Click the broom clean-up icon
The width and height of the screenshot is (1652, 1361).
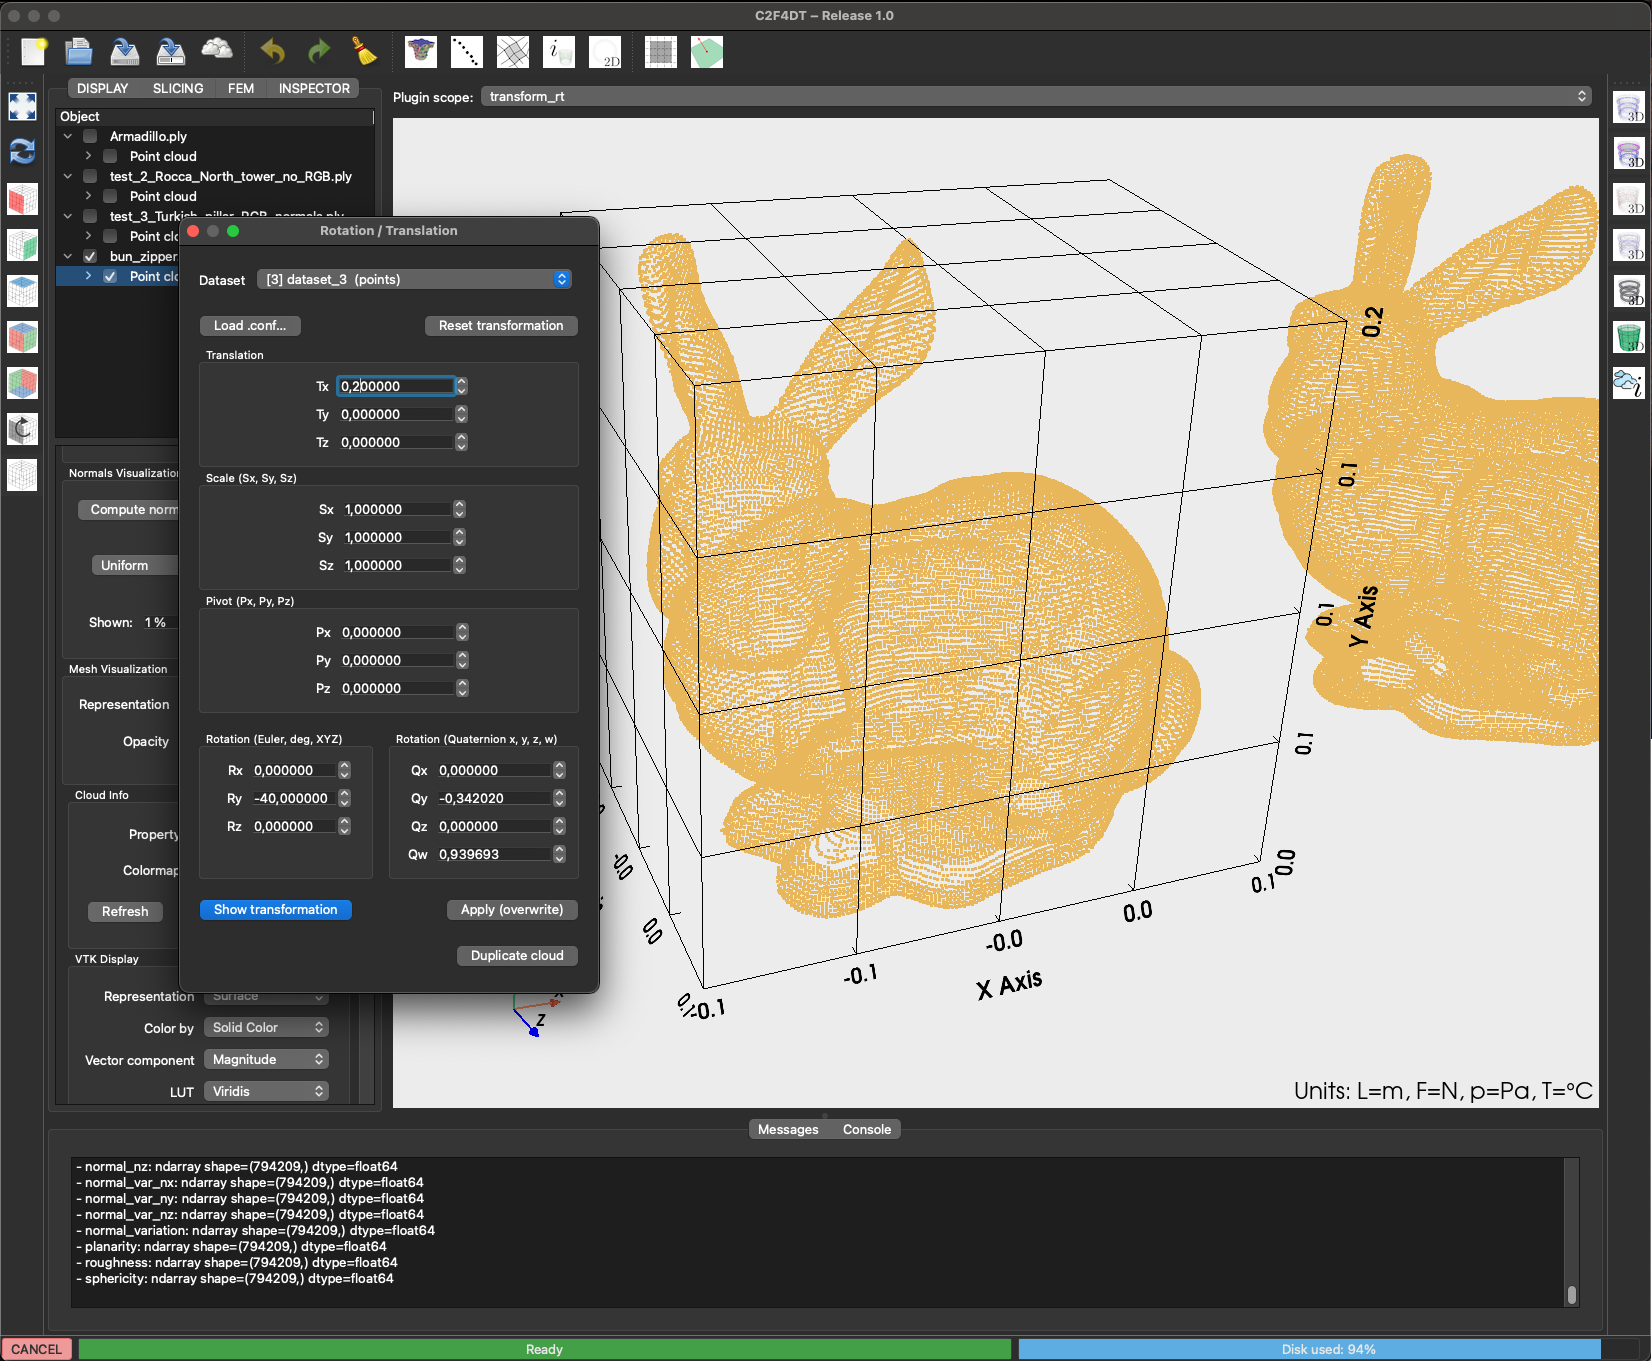(x=365, y=52)
